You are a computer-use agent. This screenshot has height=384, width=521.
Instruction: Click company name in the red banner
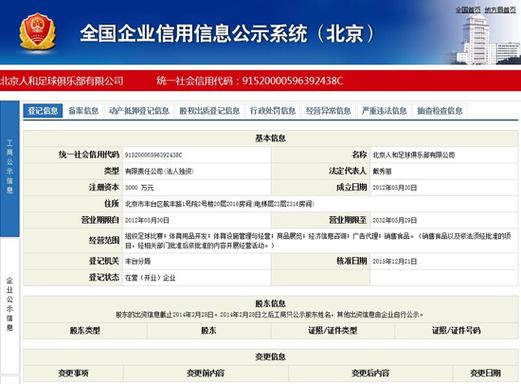pyautogui.click(x=62, y=81)
